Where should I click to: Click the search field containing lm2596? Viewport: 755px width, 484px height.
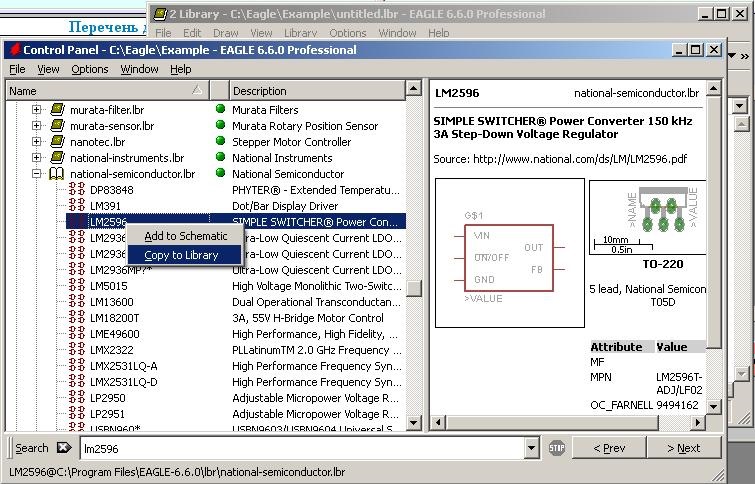click(x=302, y=448)
